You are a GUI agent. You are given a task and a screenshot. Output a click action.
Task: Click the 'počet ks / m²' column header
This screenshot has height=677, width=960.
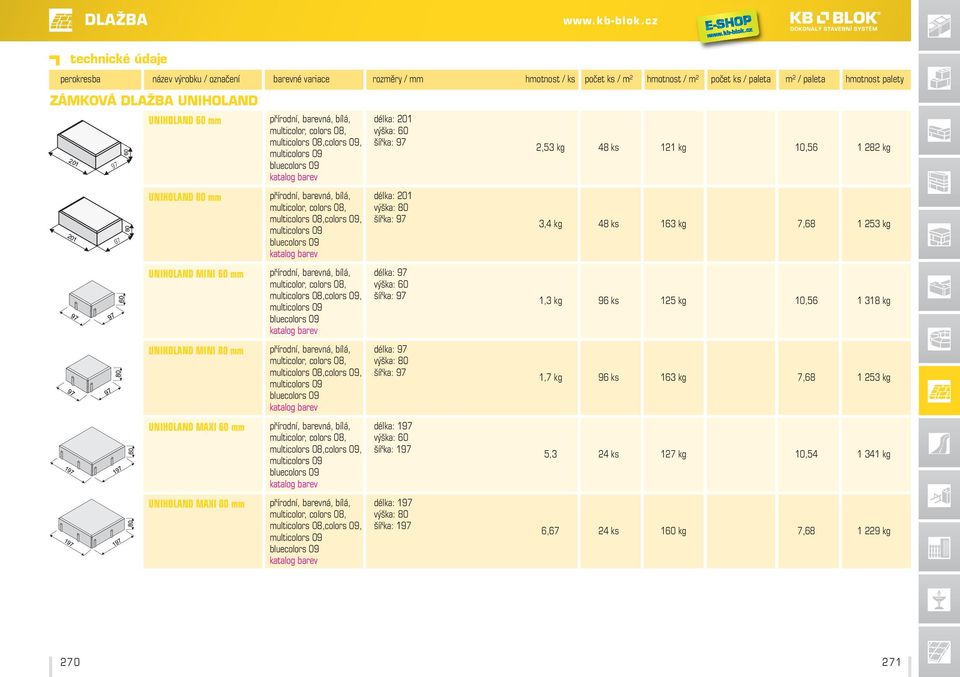[x=609, y=79]
